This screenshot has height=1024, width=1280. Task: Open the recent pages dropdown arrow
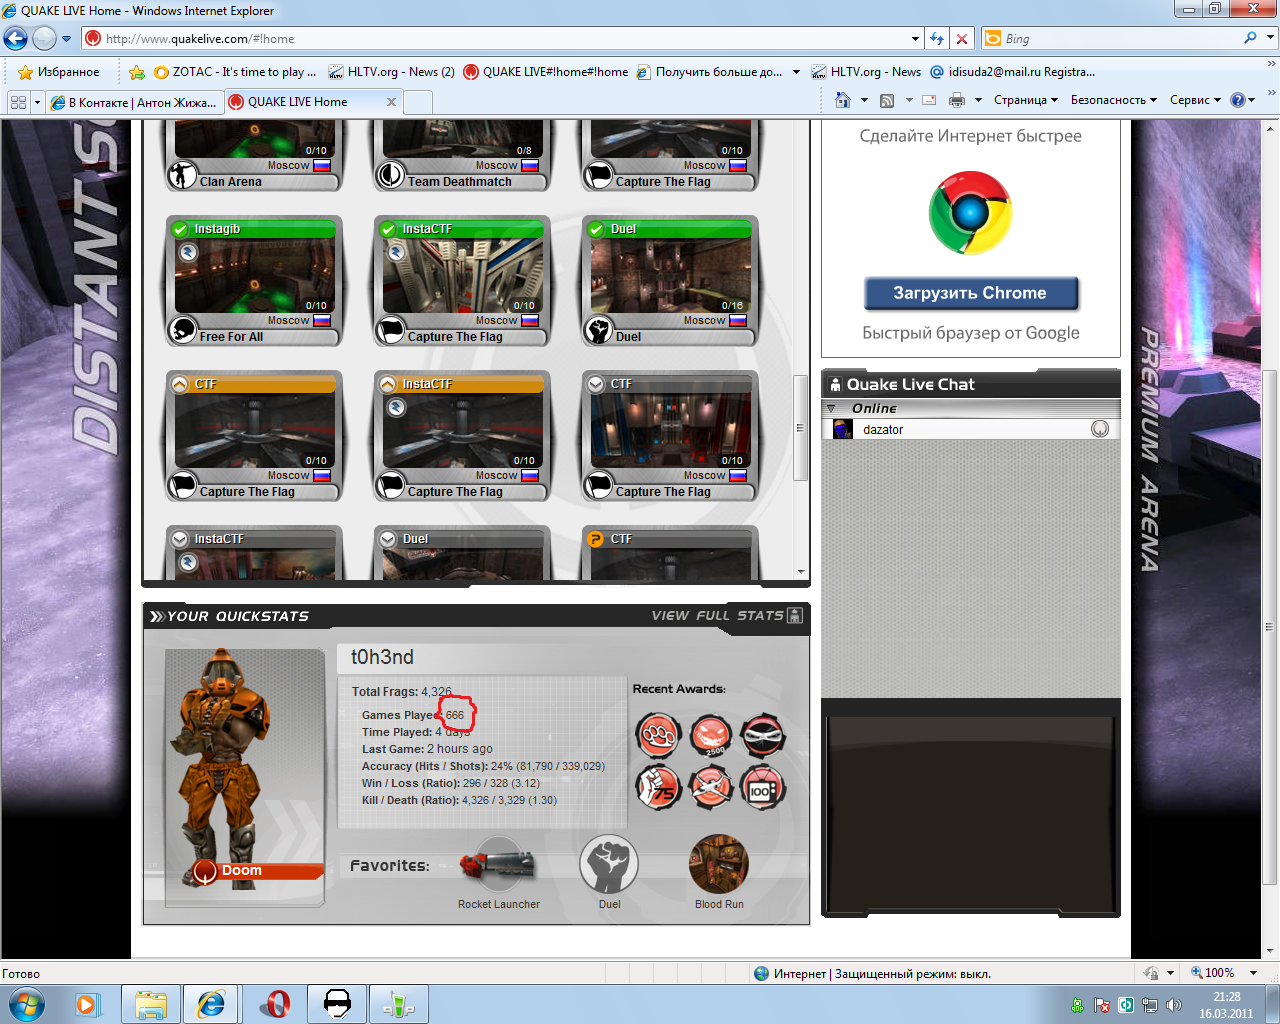point(67,39)
